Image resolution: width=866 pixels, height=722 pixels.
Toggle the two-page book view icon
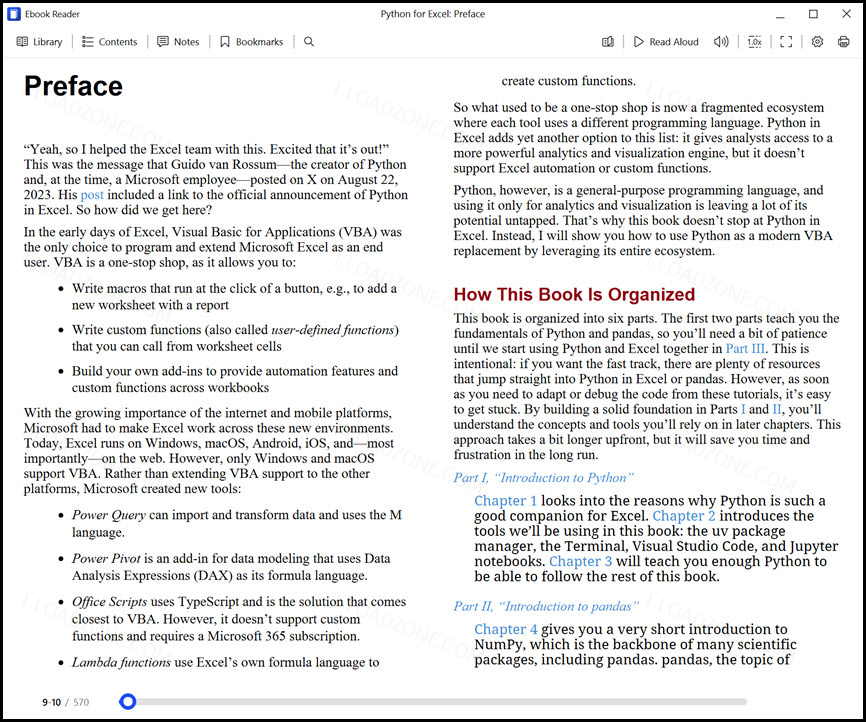[608, 41]
